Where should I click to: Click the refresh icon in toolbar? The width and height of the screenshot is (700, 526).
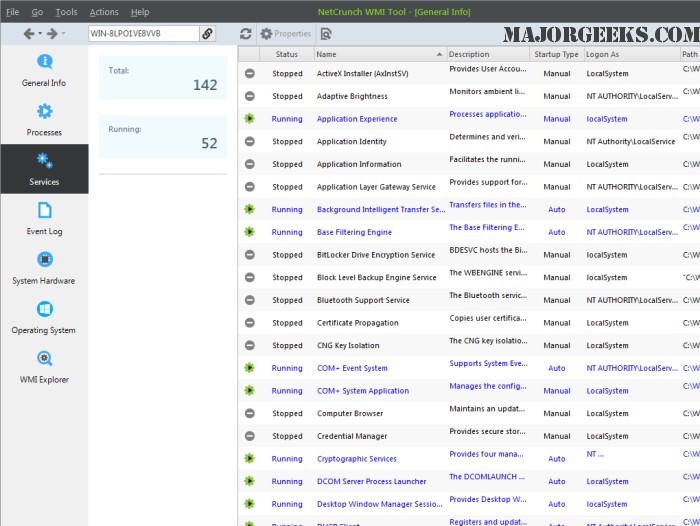(x=246, y=33)
